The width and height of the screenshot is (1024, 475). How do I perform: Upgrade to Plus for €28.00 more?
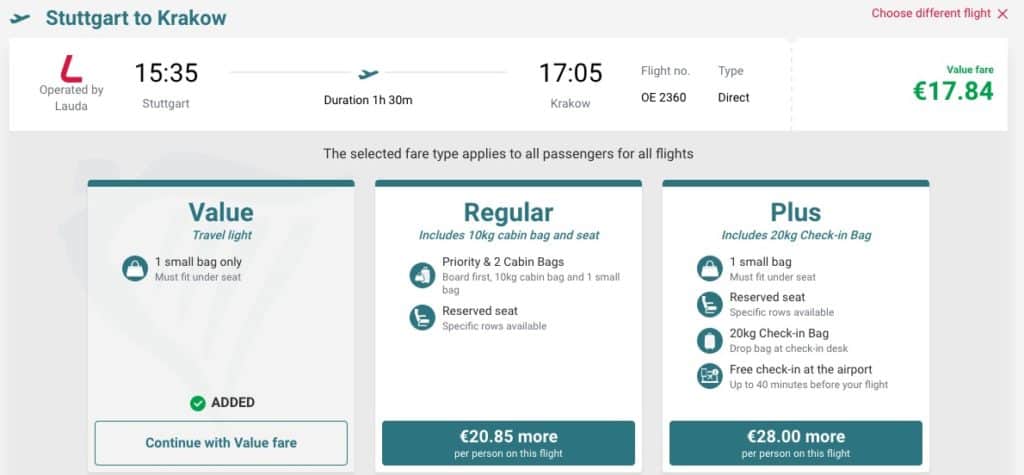coord(795,443)
